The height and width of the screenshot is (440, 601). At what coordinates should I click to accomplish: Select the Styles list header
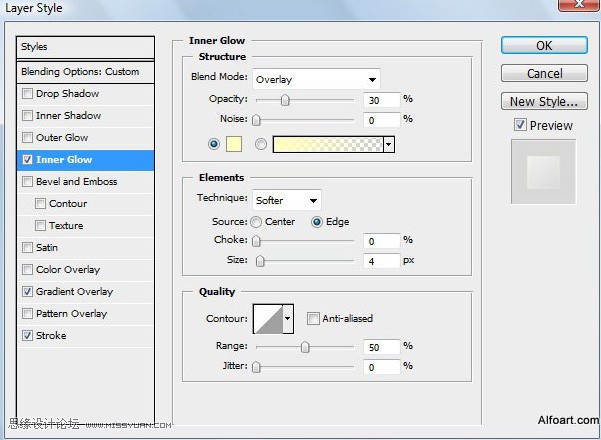coord(85,47)
